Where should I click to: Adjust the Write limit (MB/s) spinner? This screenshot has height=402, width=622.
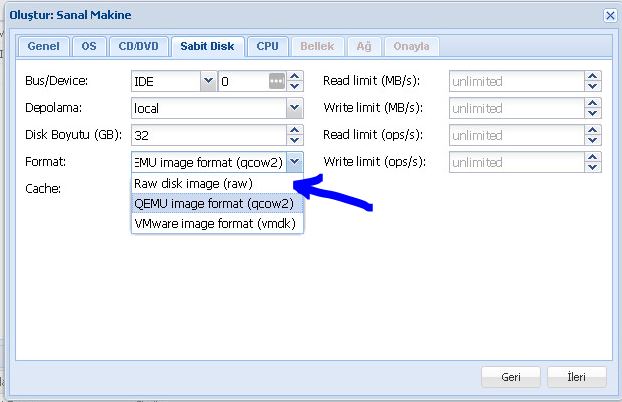click(x=594, y=108)
